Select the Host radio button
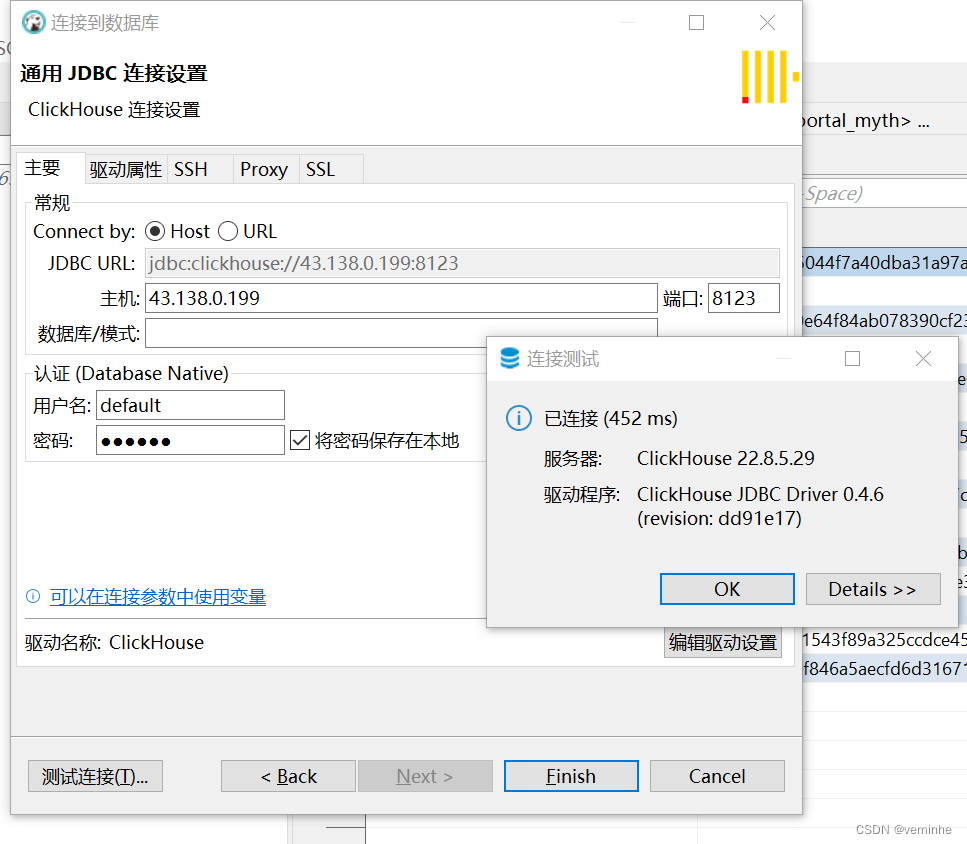 pyautogui.click(x=155, y=231)
